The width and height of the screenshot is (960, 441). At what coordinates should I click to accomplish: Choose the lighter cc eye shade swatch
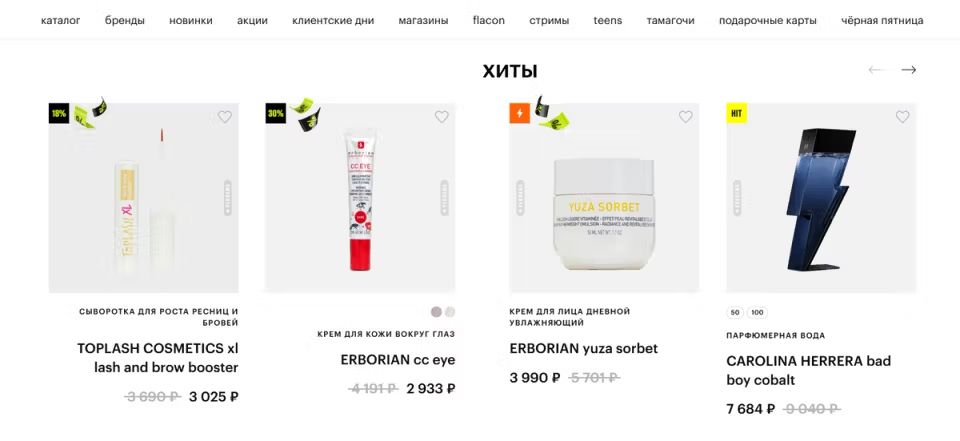pyautogui.click(x=450, y=312)
